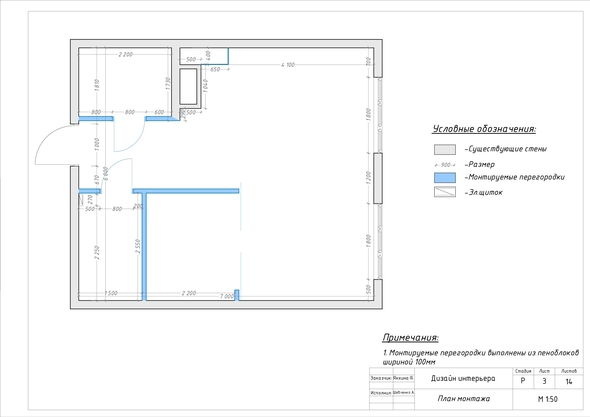The image size is (590, 417).
Task: Click sheet number 3 in title block
Action: click(x=544, y=381)
